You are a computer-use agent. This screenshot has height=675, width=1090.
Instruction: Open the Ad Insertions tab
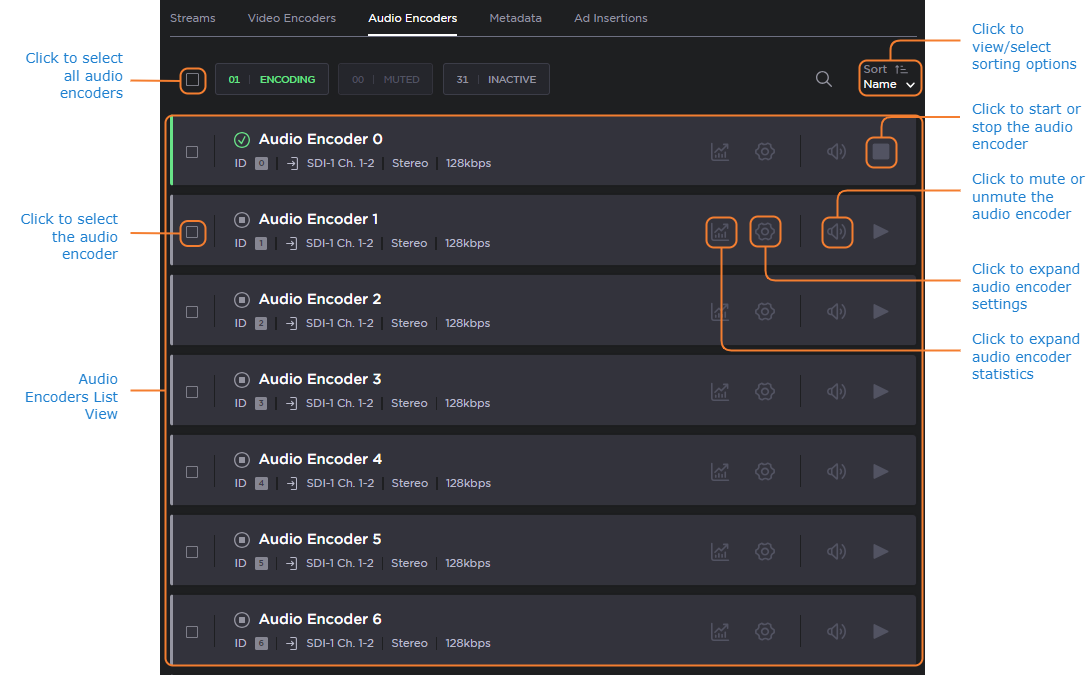point(610,18)
